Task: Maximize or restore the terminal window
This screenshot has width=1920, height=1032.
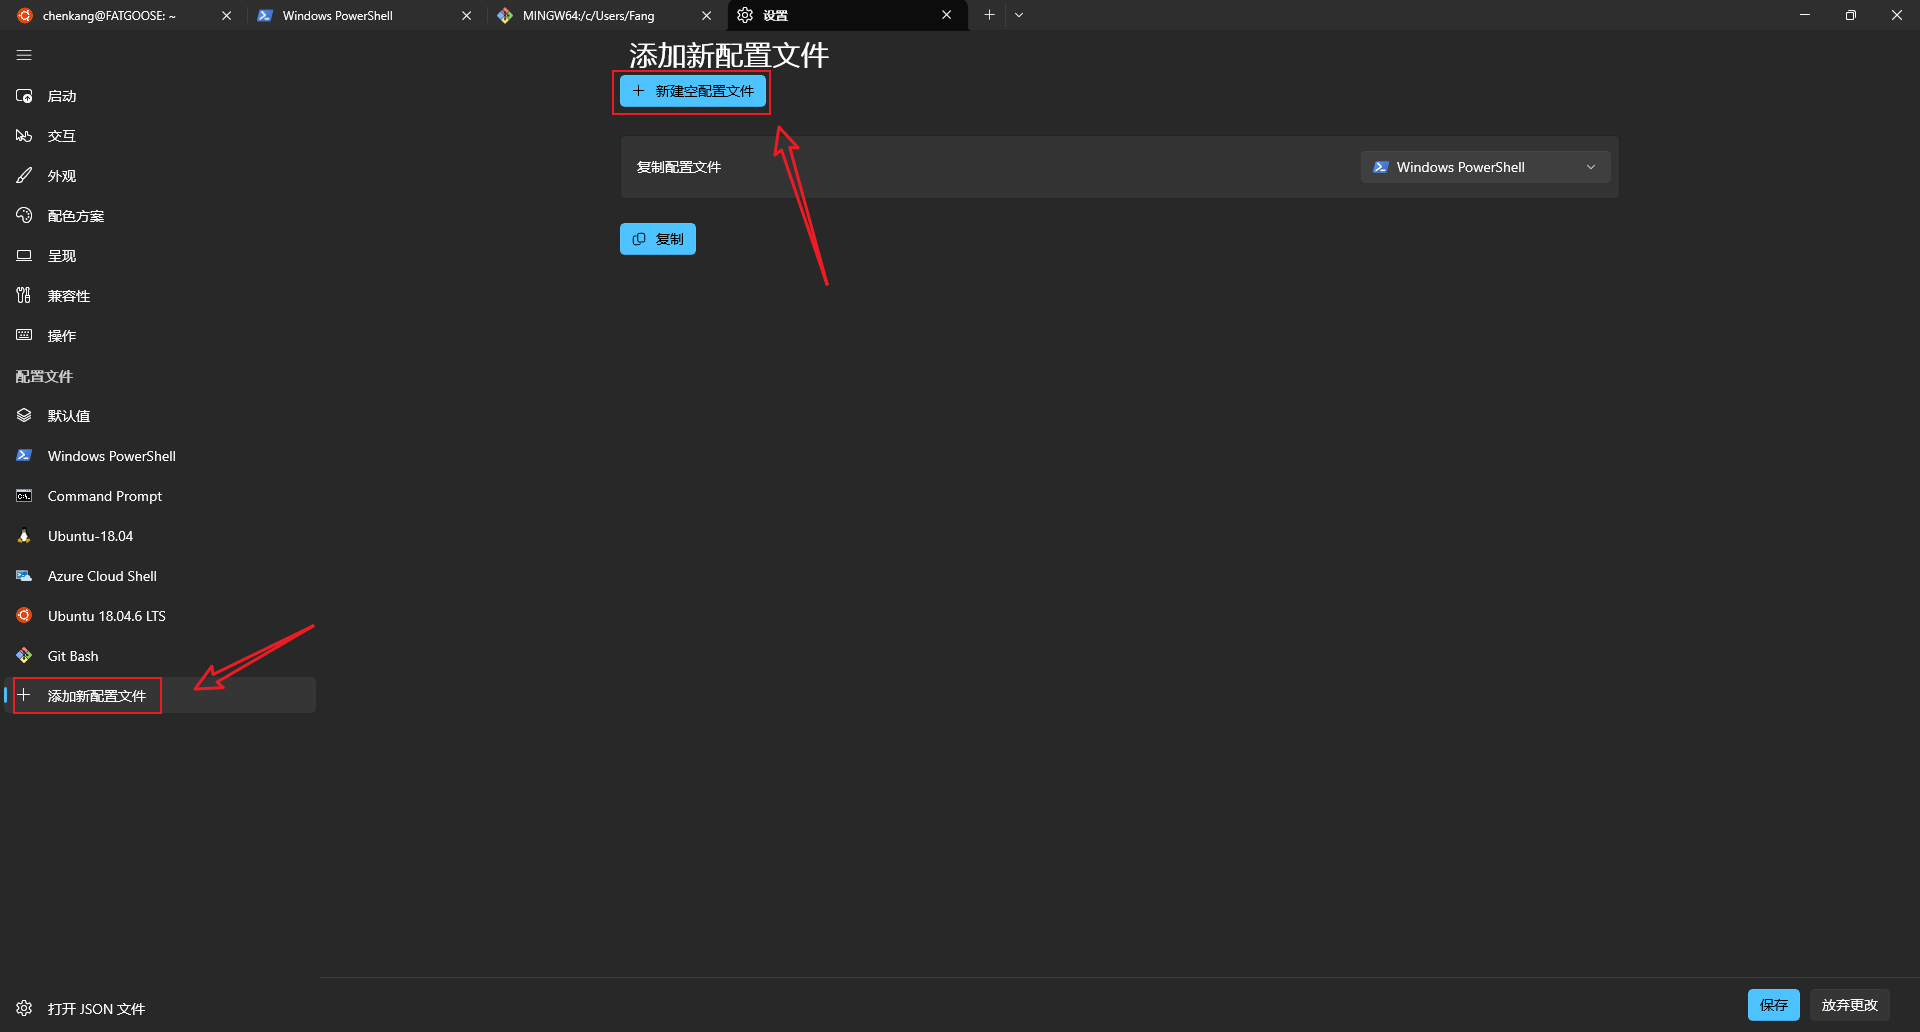Action: click(x=1851, y=15)
